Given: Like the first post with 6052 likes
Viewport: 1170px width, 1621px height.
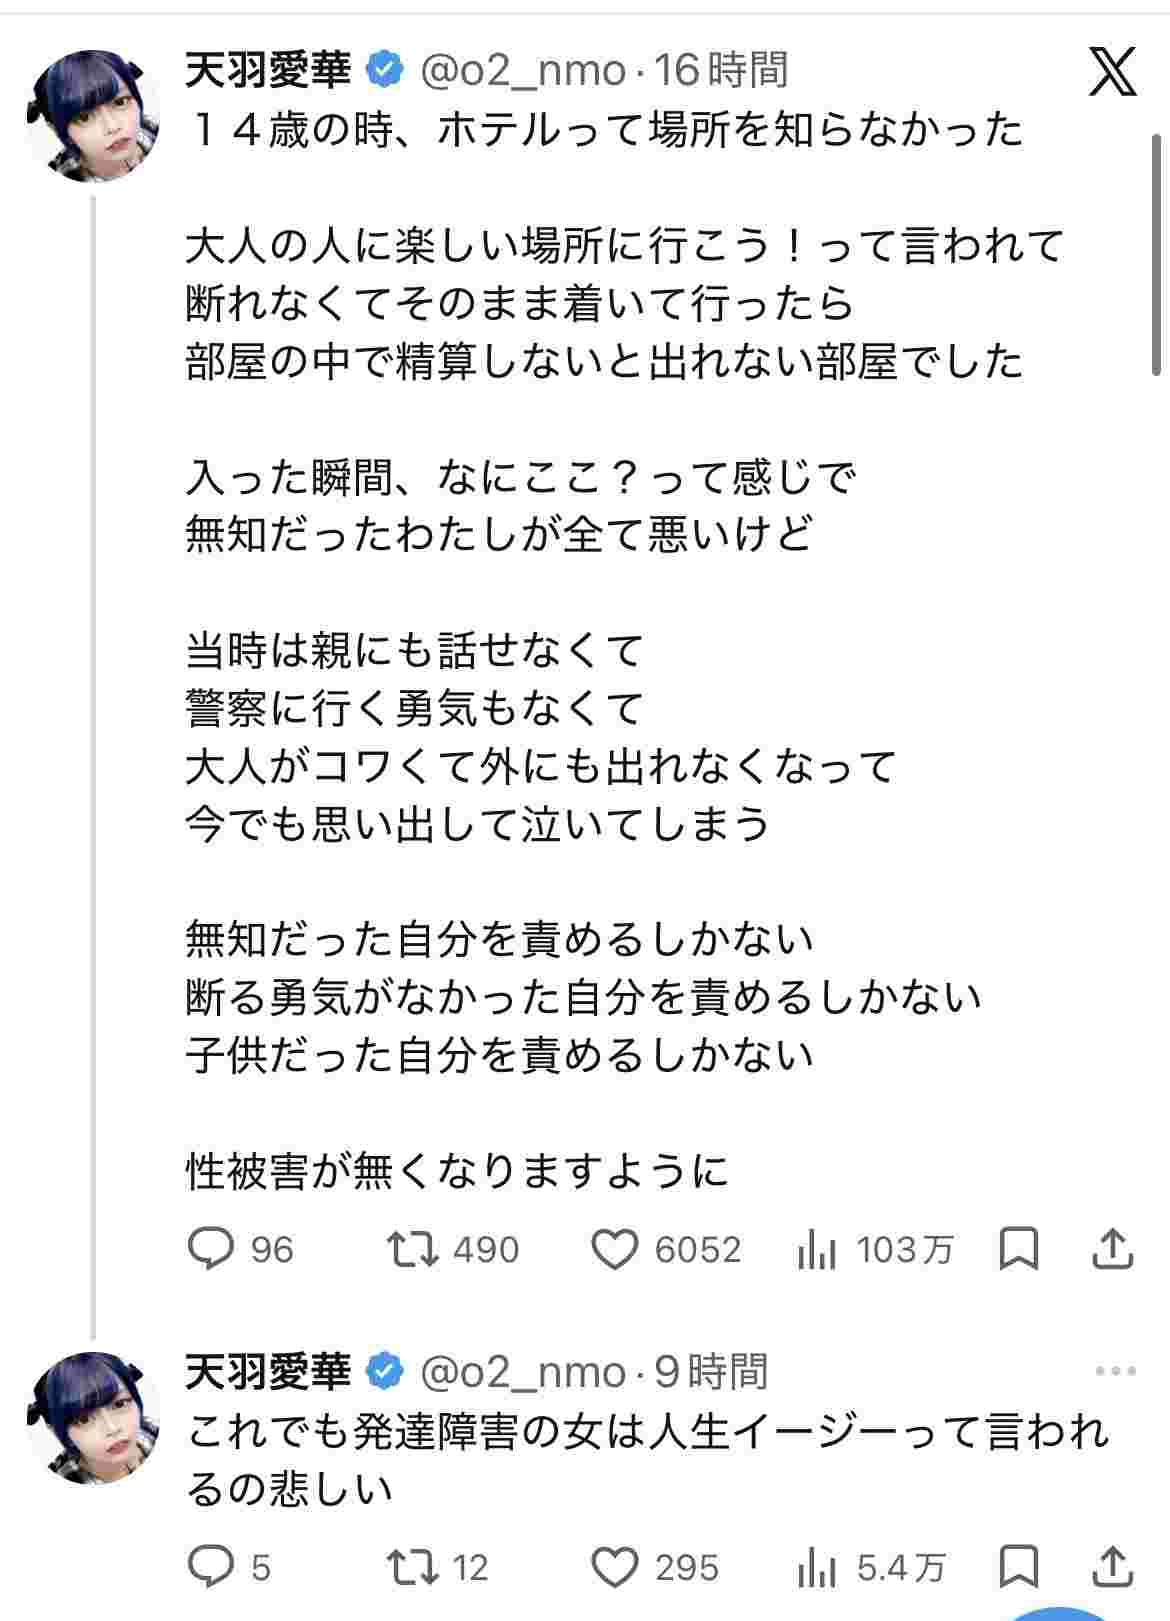Looking at the screenshot, I should [614, 1249].
